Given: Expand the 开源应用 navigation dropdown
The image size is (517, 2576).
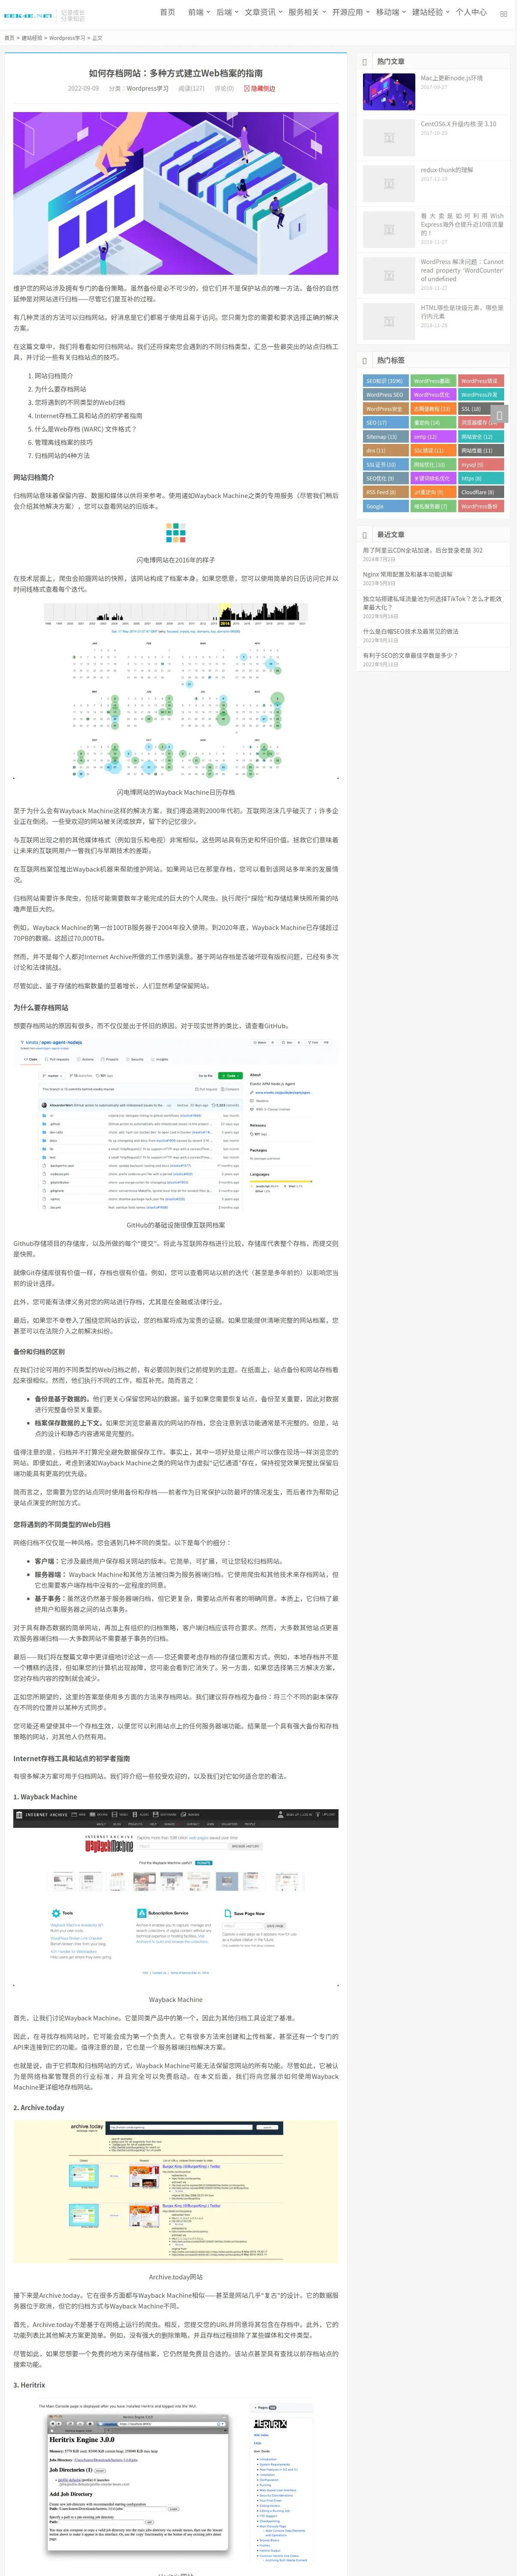Looking at the screenshot, I should point(350,12).
